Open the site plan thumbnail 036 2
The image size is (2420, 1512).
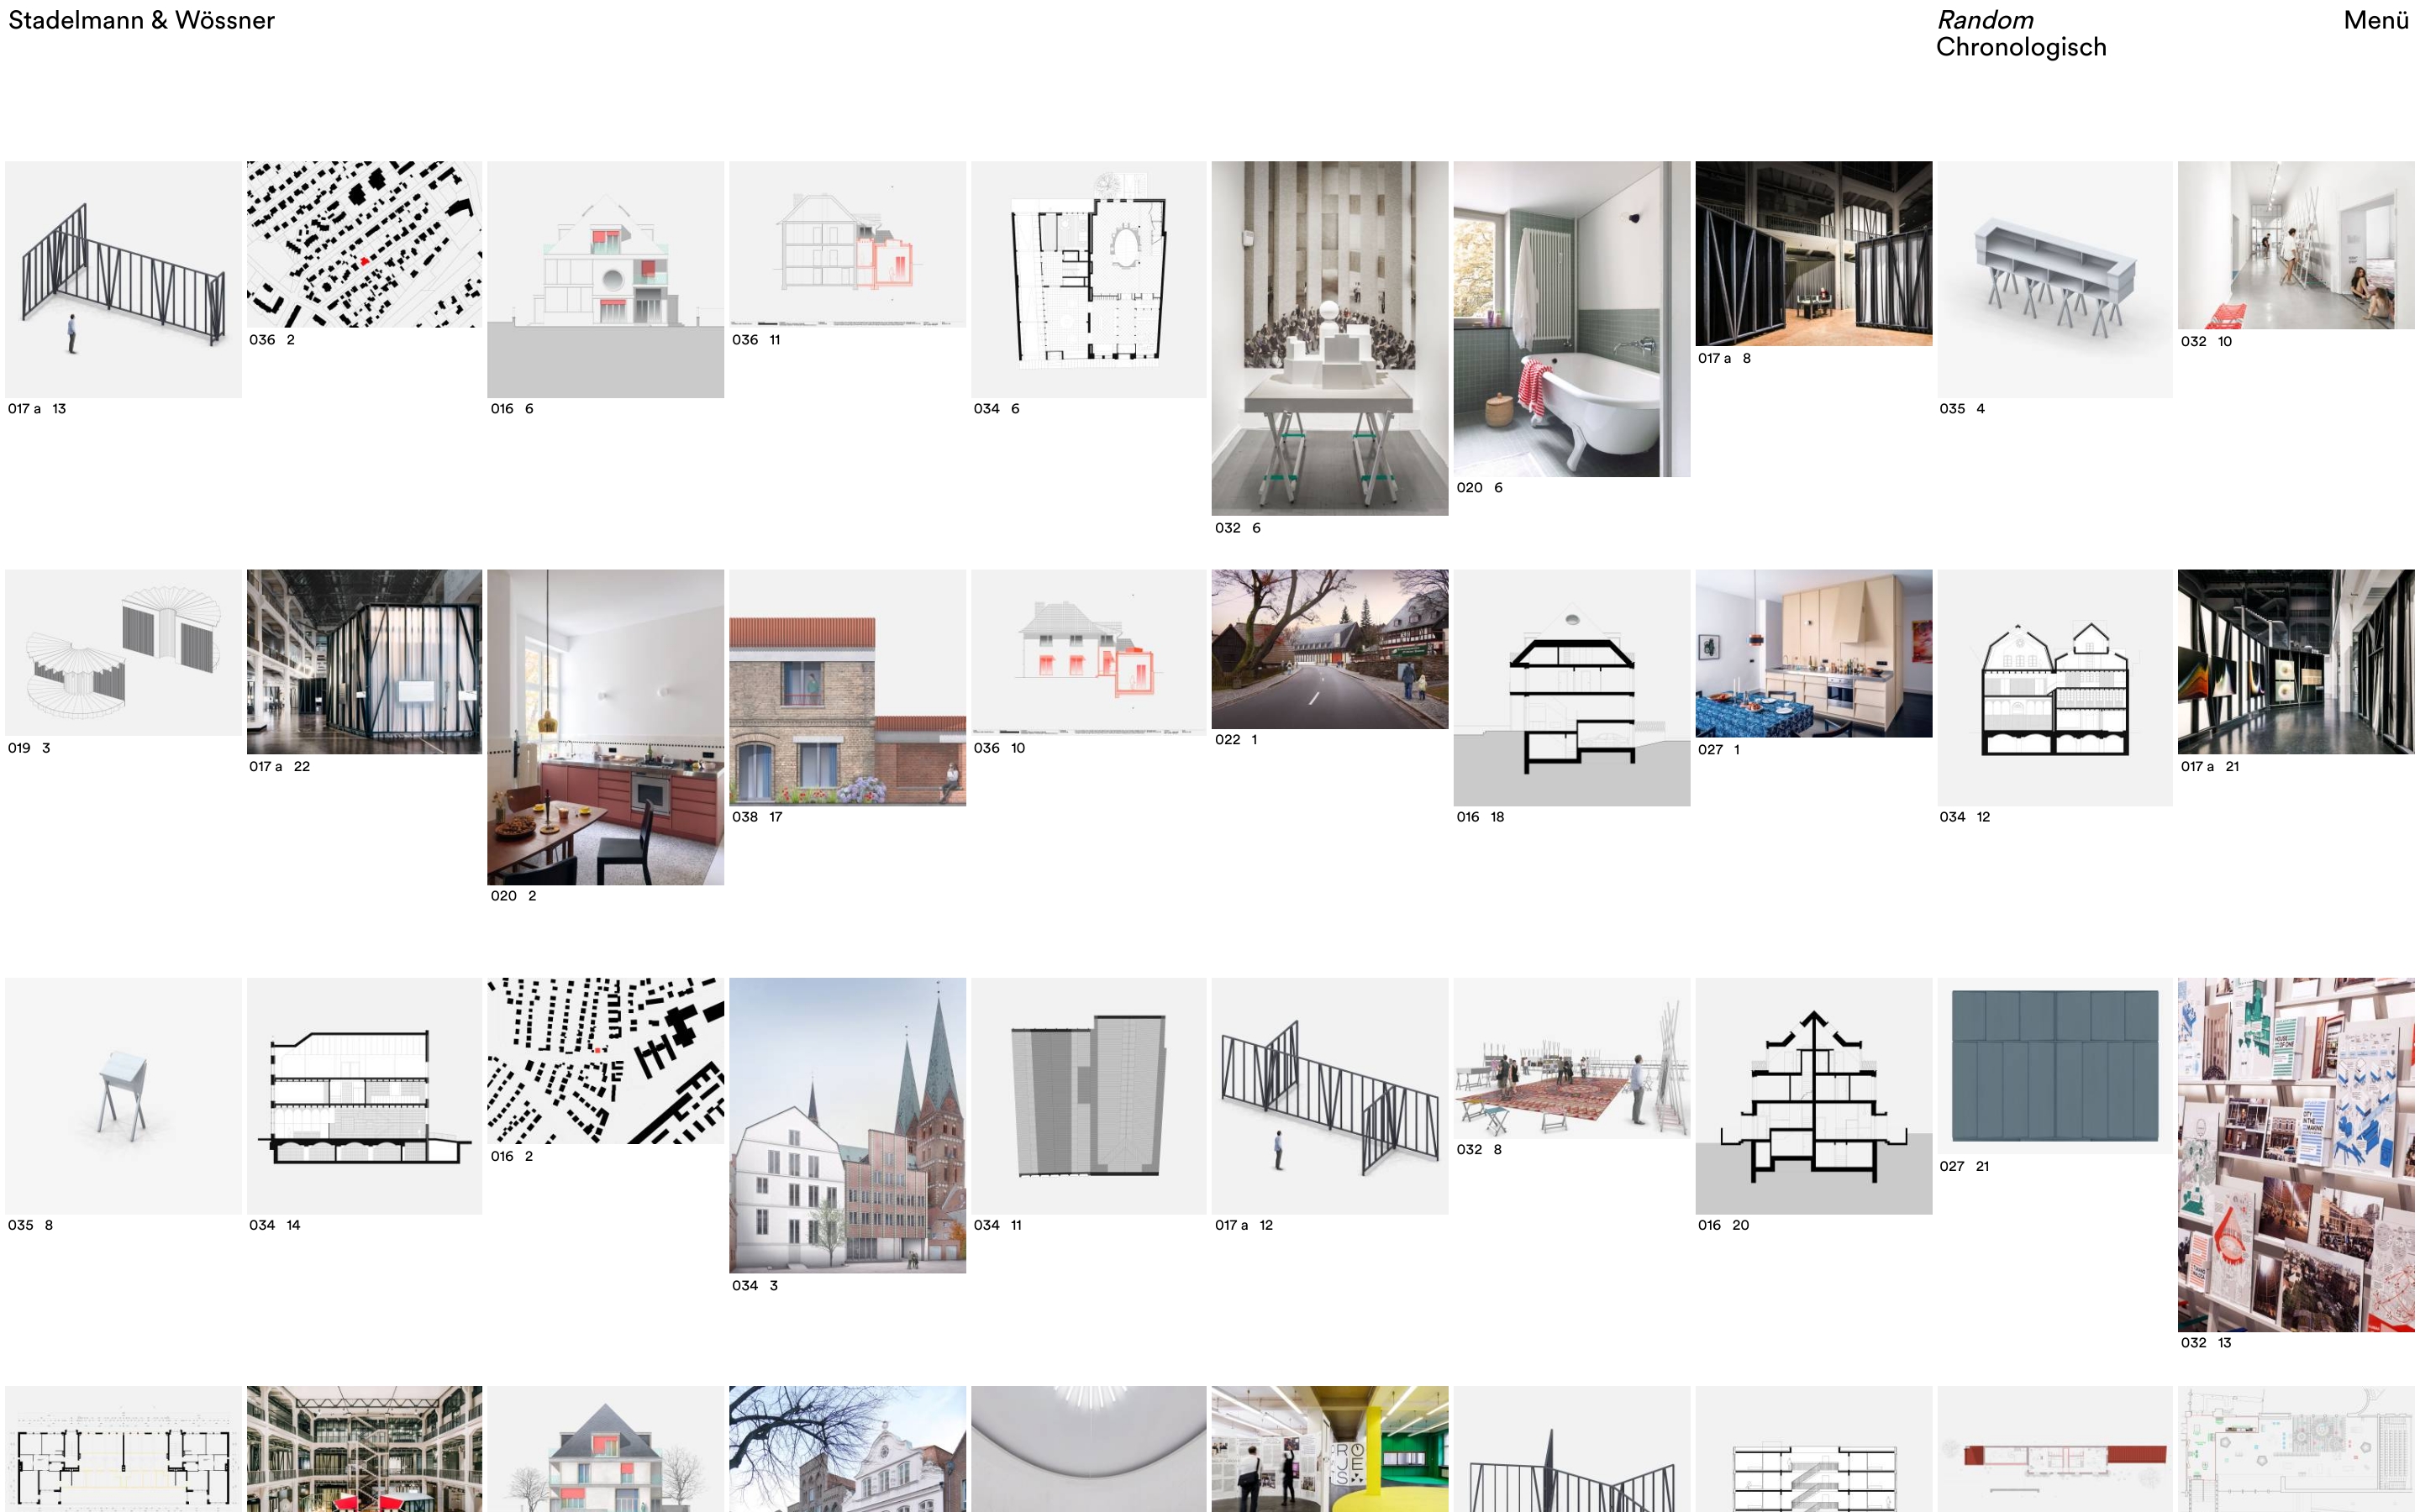click(364, 244)
